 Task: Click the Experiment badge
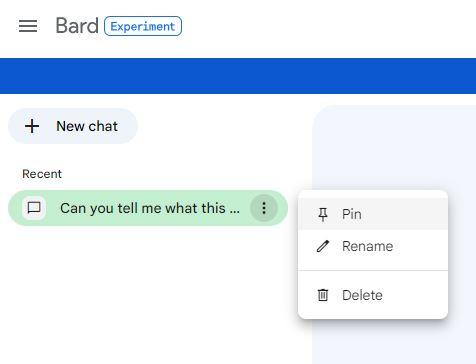click(143, 26)
